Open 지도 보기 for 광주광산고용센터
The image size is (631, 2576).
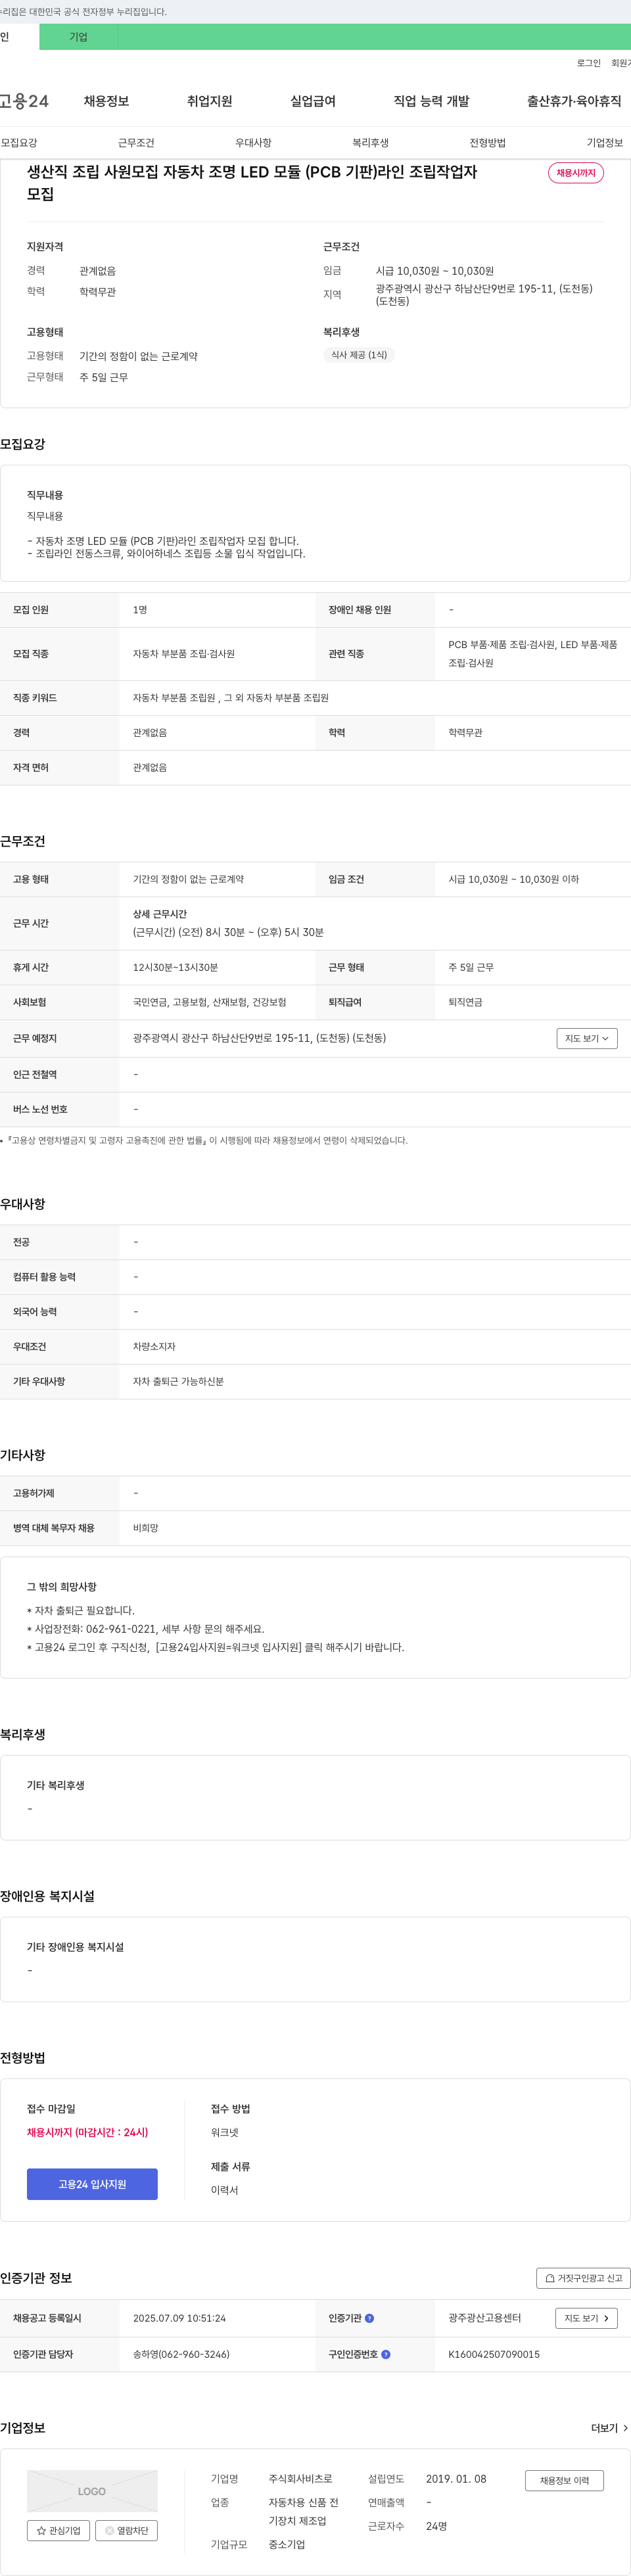[x=586, y=2318]
